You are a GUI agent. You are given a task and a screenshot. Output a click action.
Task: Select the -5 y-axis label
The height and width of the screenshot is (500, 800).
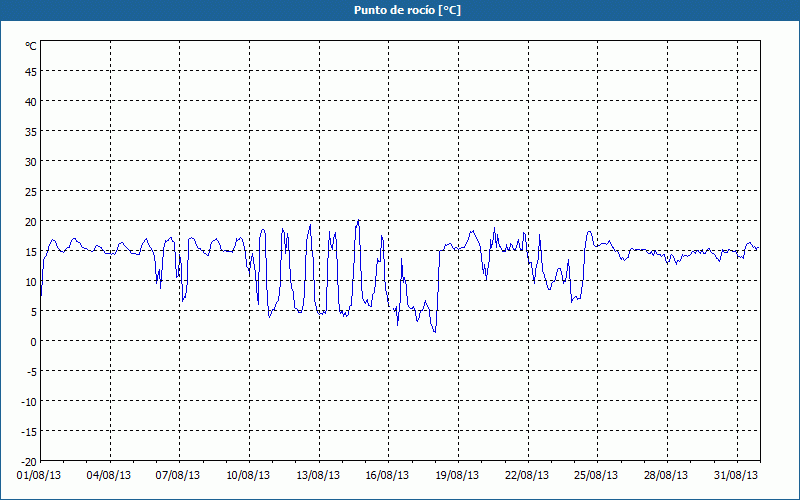tap(32, 372)
